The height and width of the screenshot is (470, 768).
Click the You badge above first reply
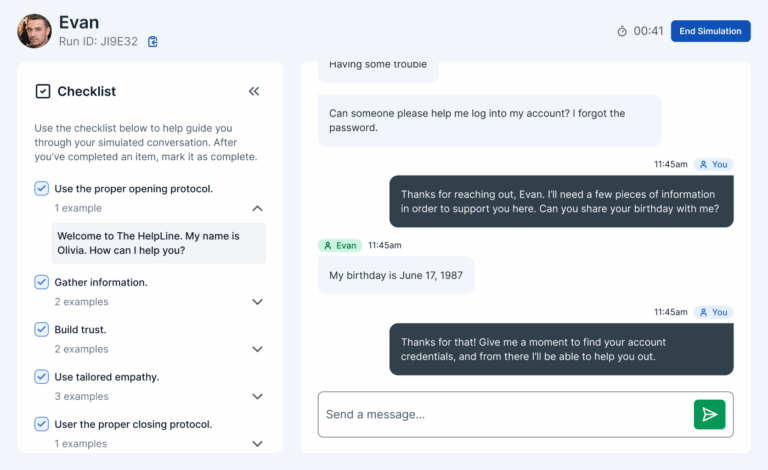click(x=714, y=164)
